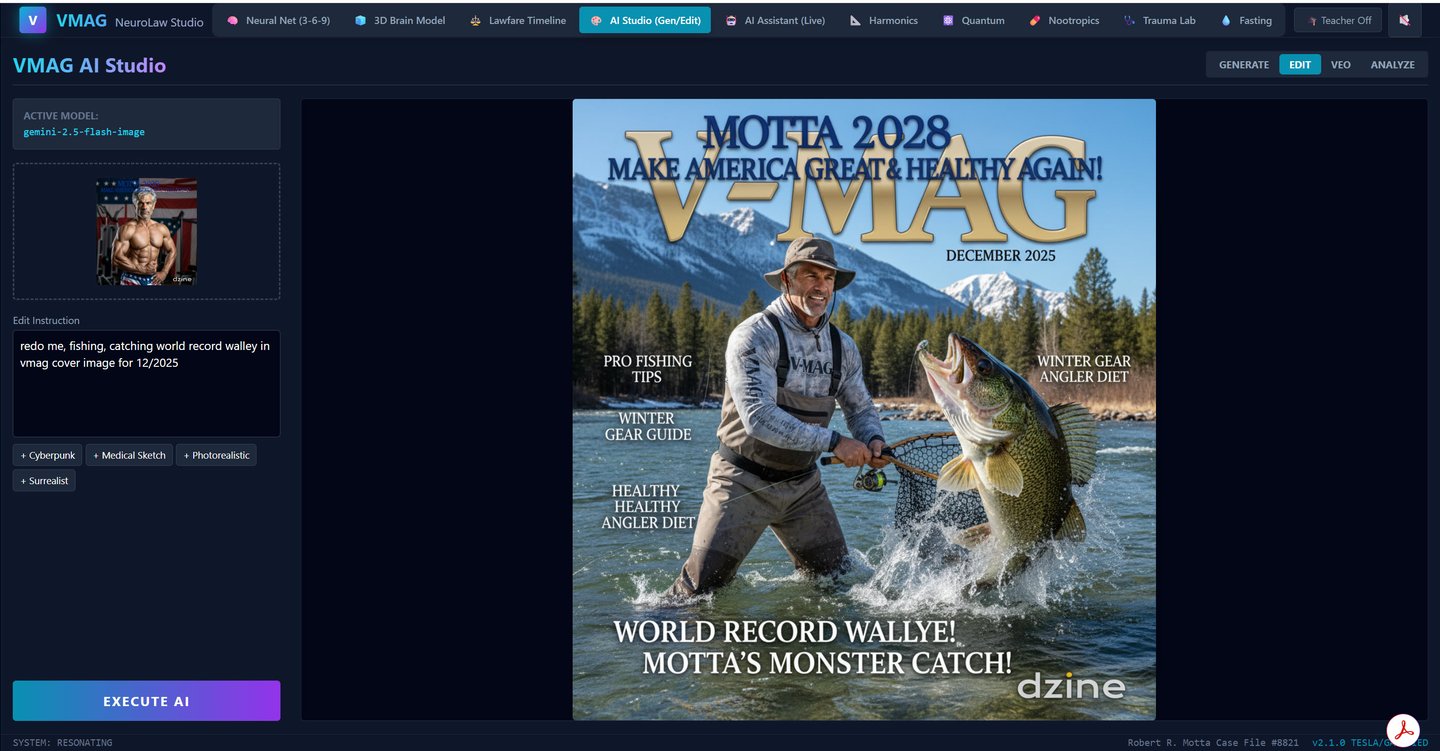Image resolution: width=1440 pixels, height=751 pixels.
Task: Toggle the Teacher Off button
Action: (x=1338, y=20)
